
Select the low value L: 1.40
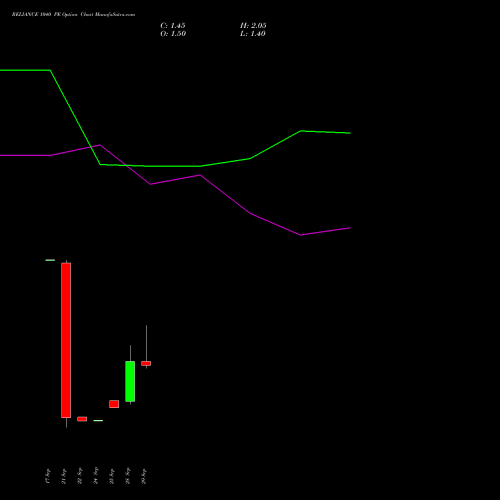(x=253, y=34)
